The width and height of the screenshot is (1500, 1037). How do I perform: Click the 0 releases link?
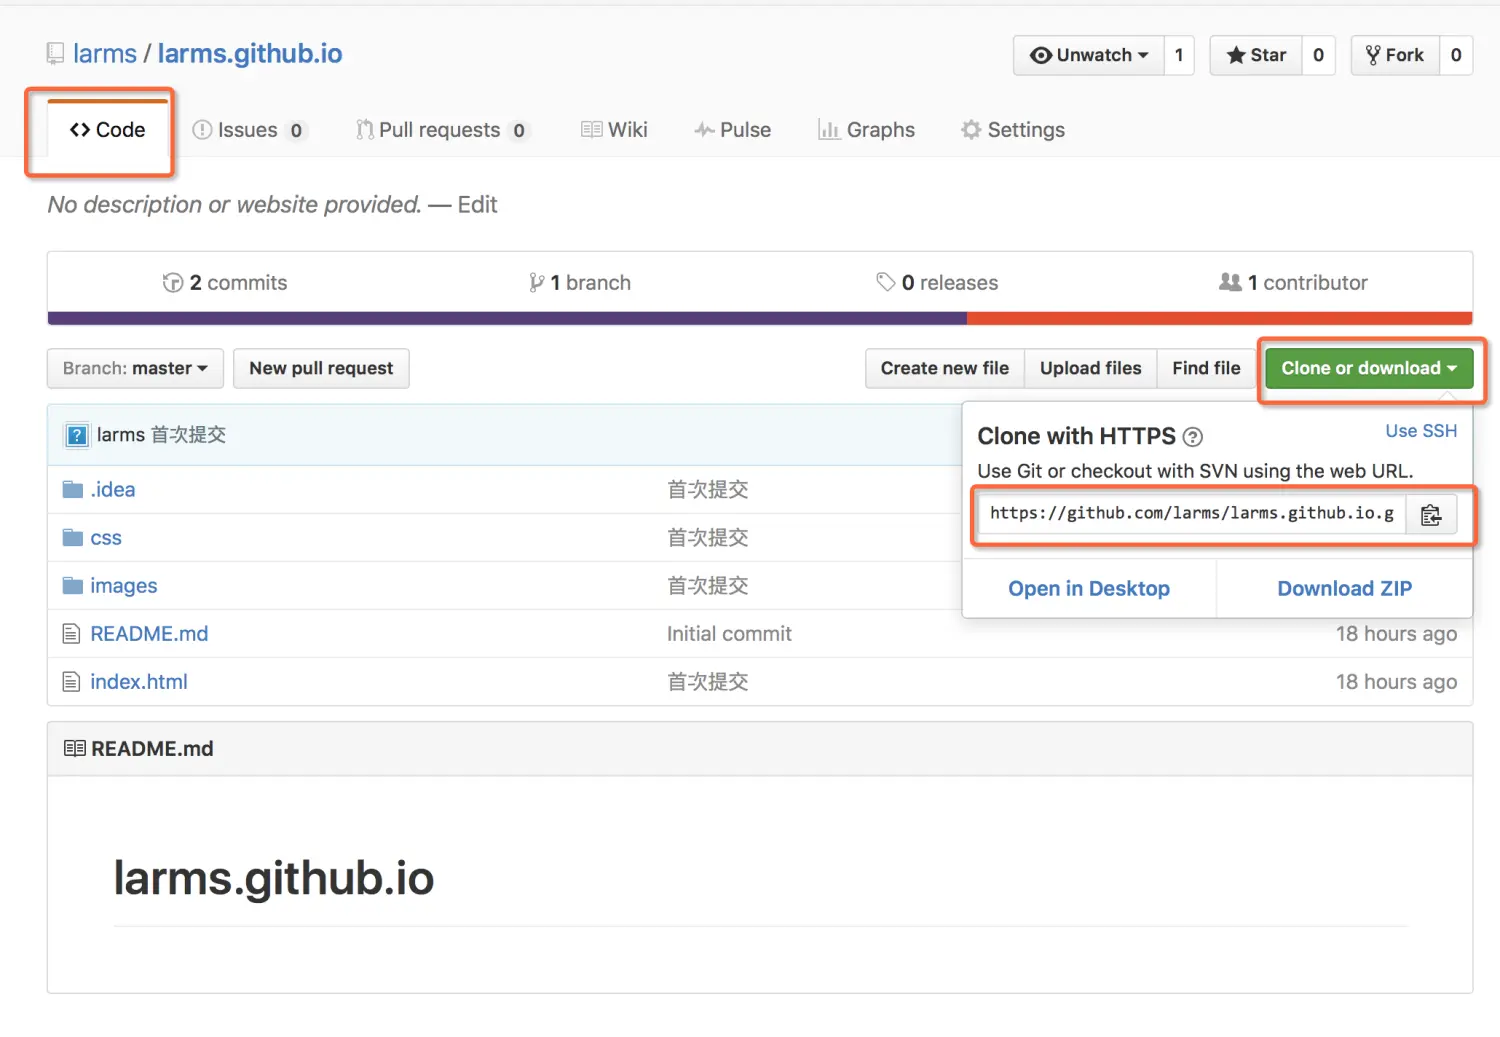pos(937,283)
